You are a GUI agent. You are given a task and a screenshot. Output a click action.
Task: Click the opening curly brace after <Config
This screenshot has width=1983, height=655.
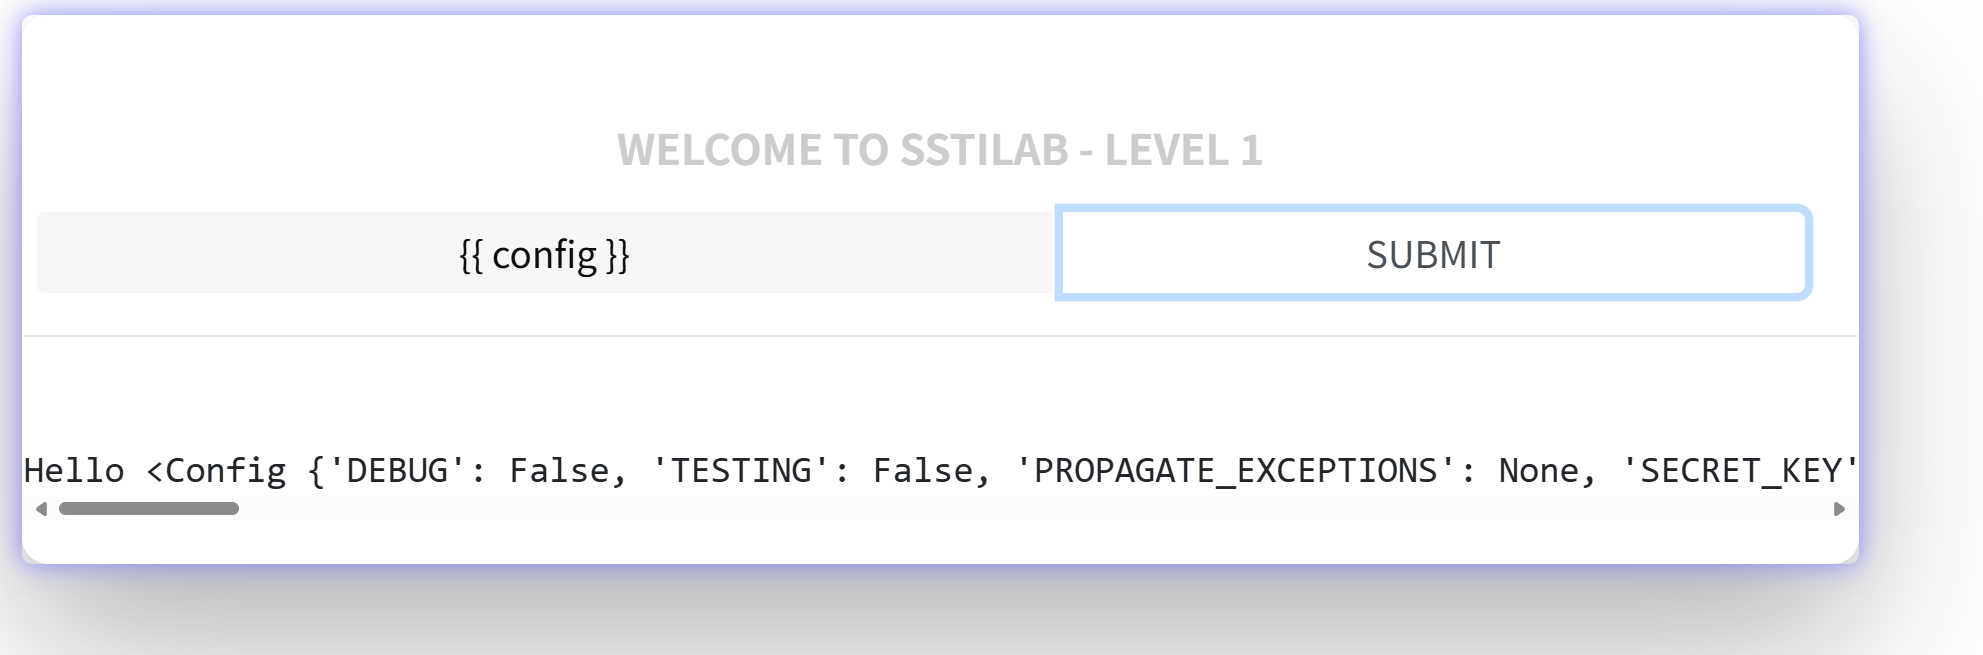pos(316,471)
